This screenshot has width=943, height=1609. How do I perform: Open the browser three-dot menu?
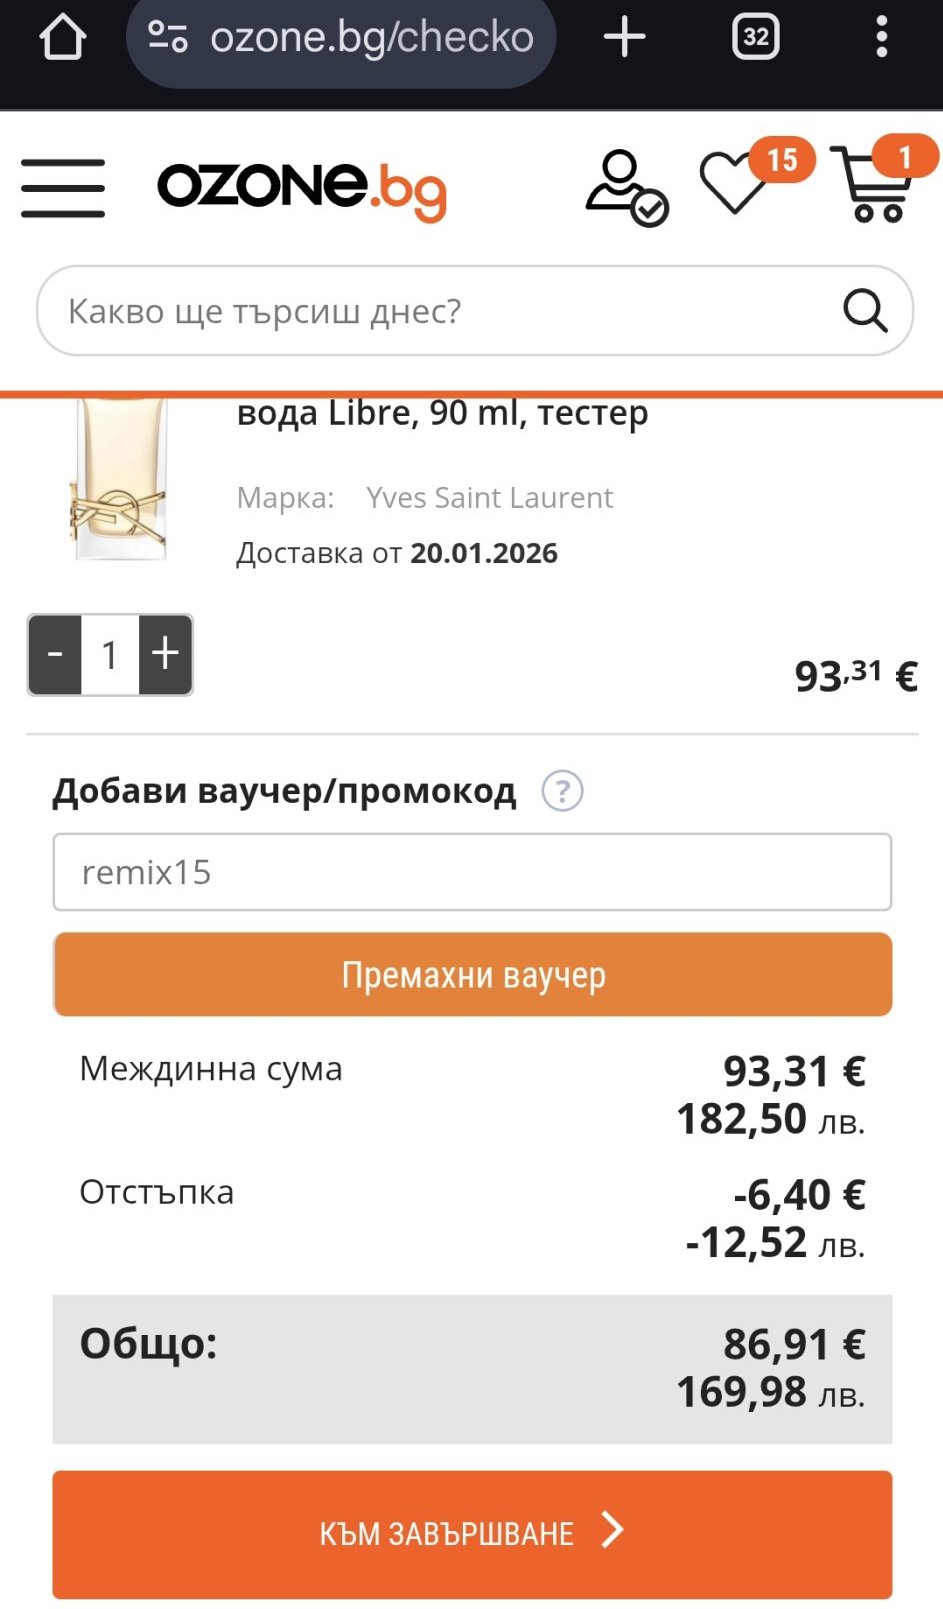(x=881, y=38)
